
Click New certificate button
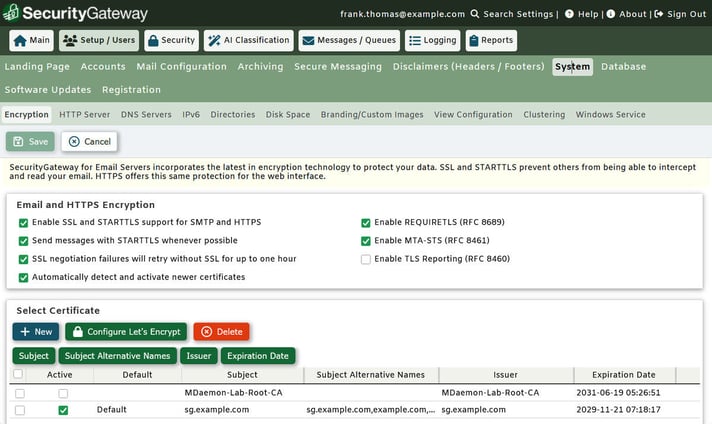pos(36,332)
